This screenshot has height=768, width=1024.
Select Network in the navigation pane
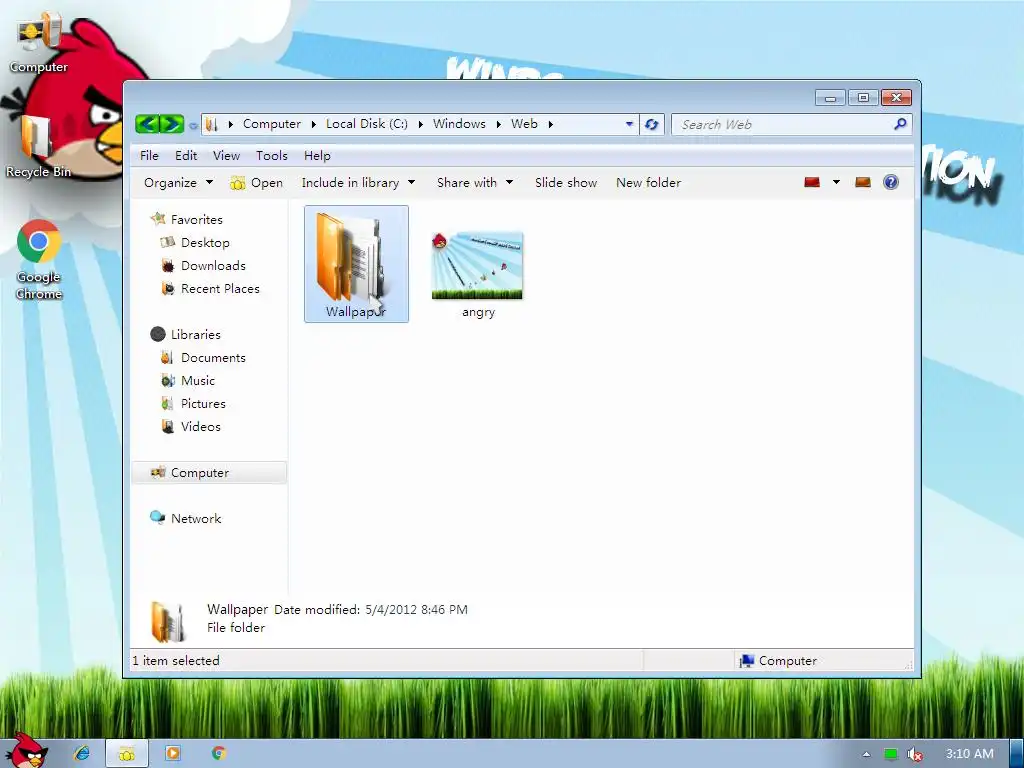185,518
